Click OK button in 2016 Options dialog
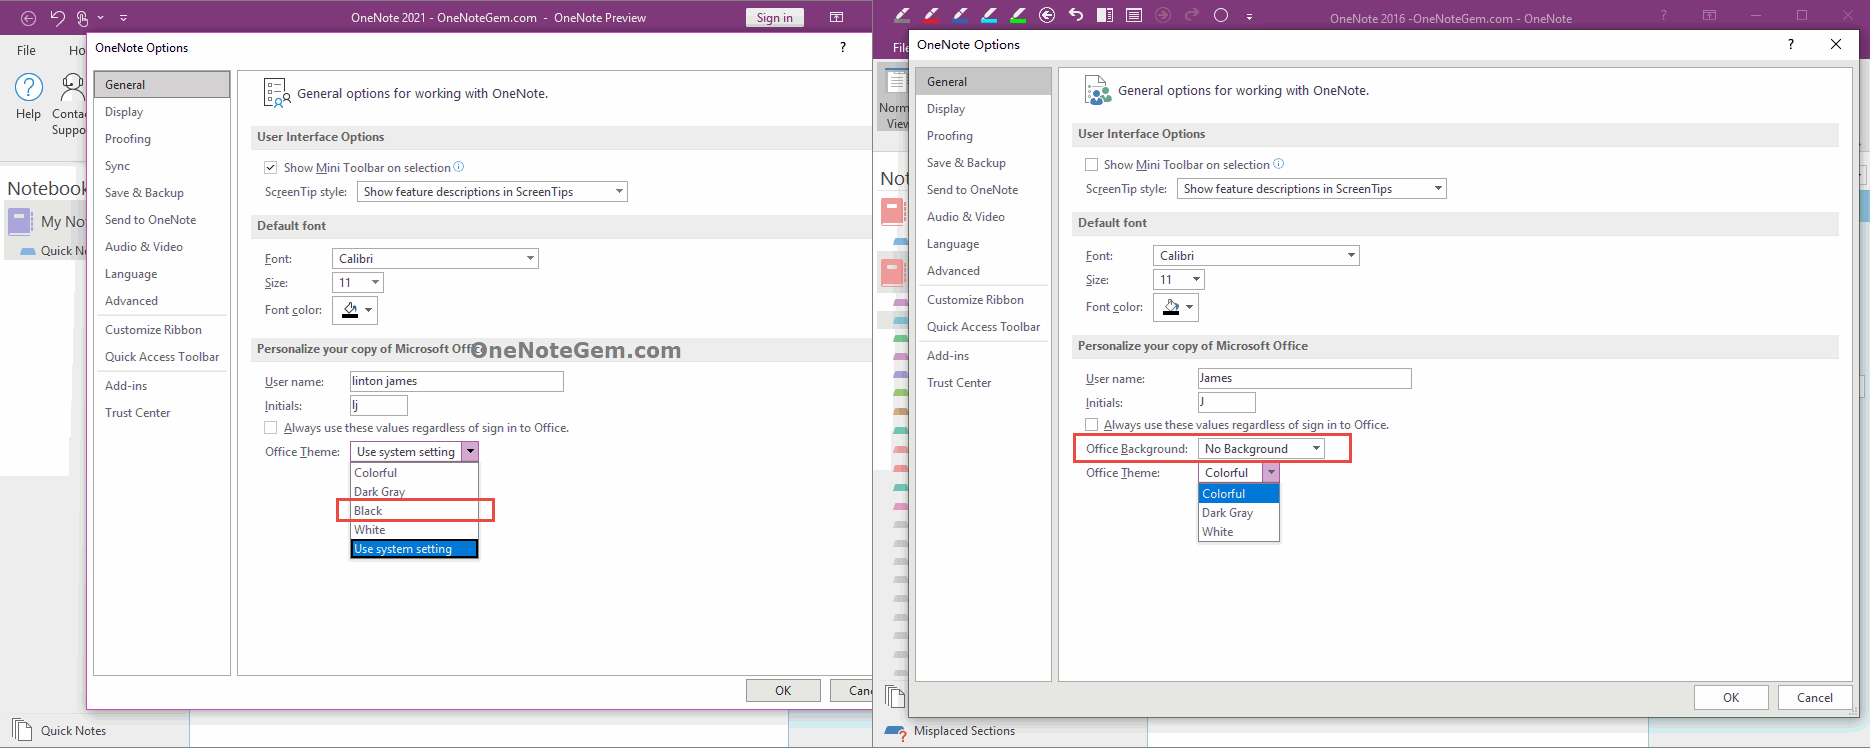1870x748 pixels. pyautogui.click(x=1731, y=698)
